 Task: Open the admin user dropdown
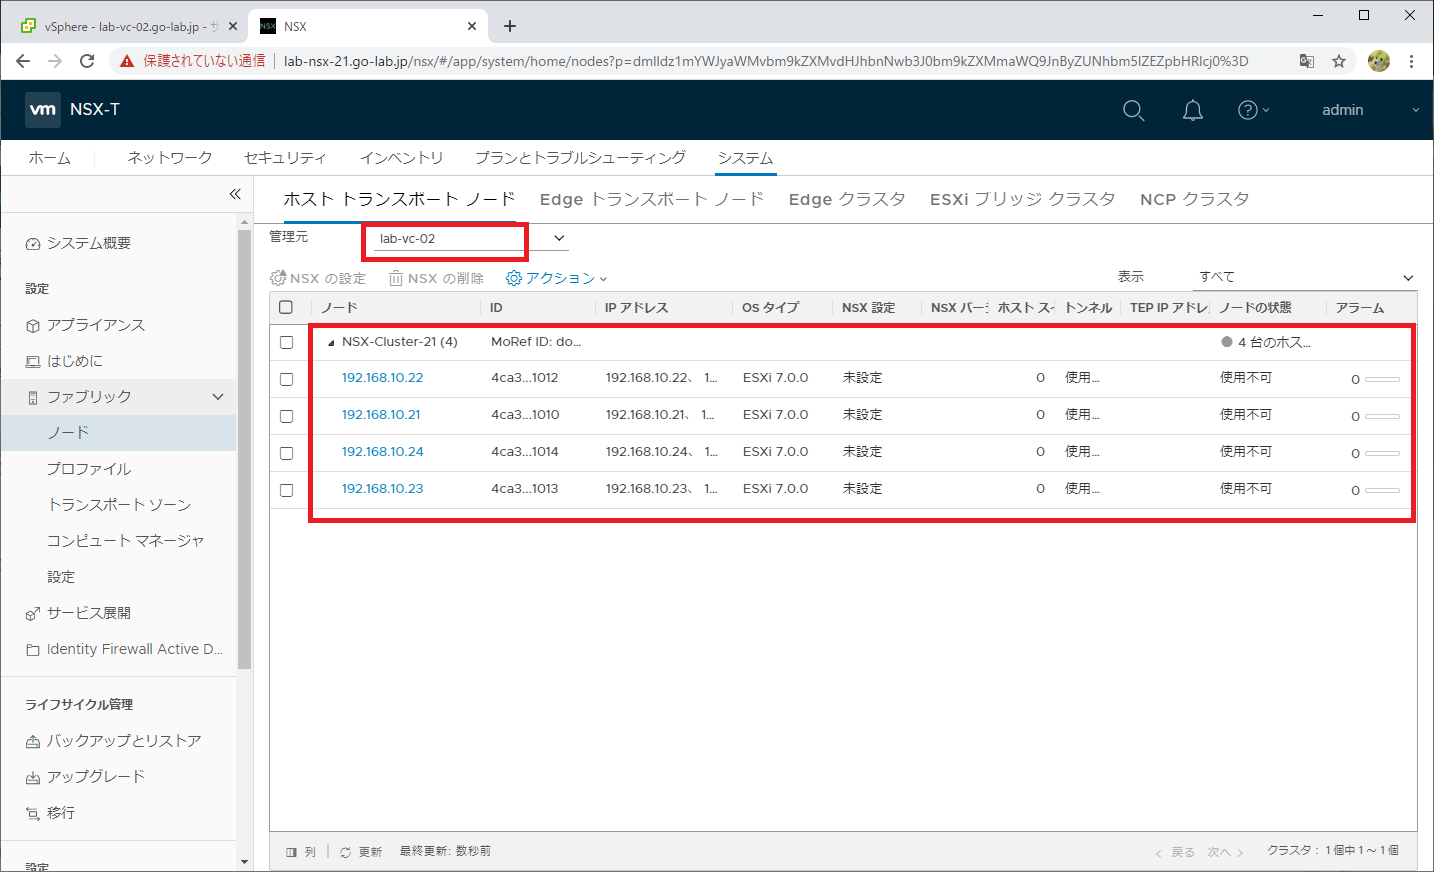[x=1371, y=110]
